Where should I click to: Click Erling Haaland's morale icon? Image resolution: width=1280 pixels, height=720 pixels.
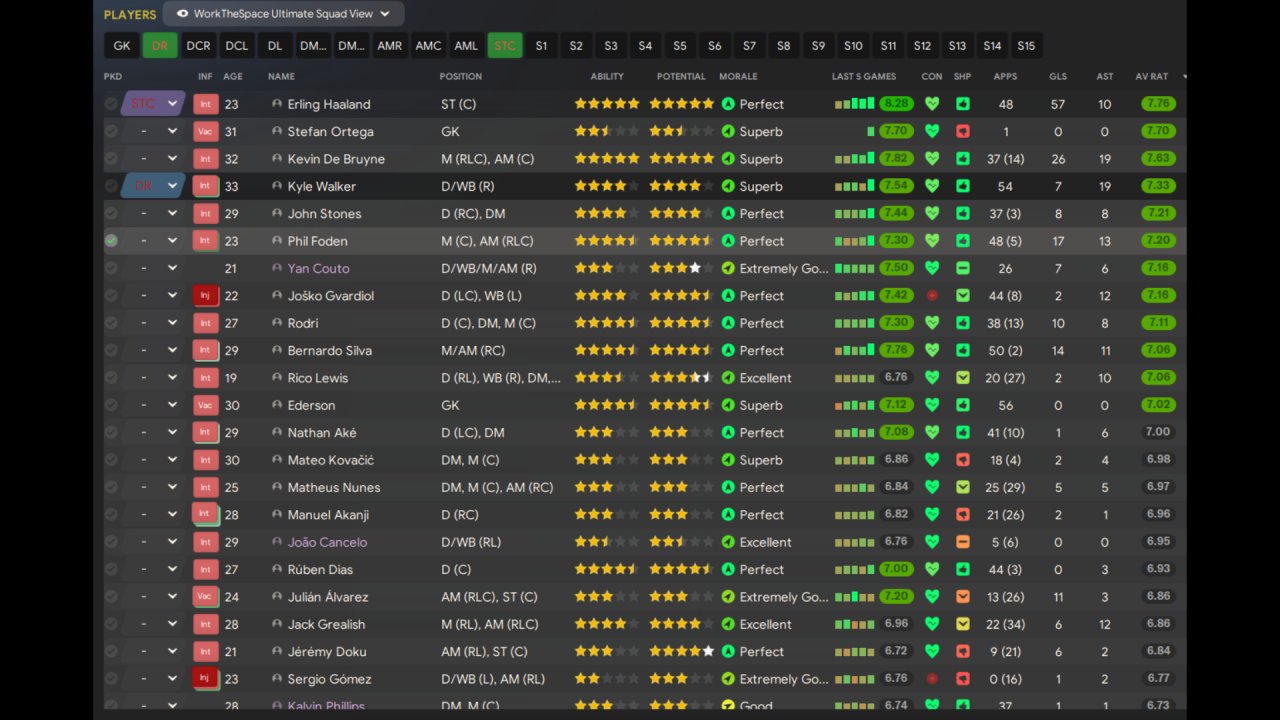point(728,104)
